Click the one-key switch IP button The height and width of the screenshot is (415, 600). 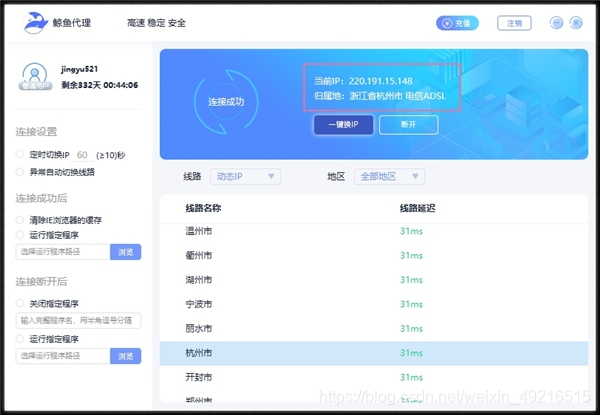click(343, 125)
